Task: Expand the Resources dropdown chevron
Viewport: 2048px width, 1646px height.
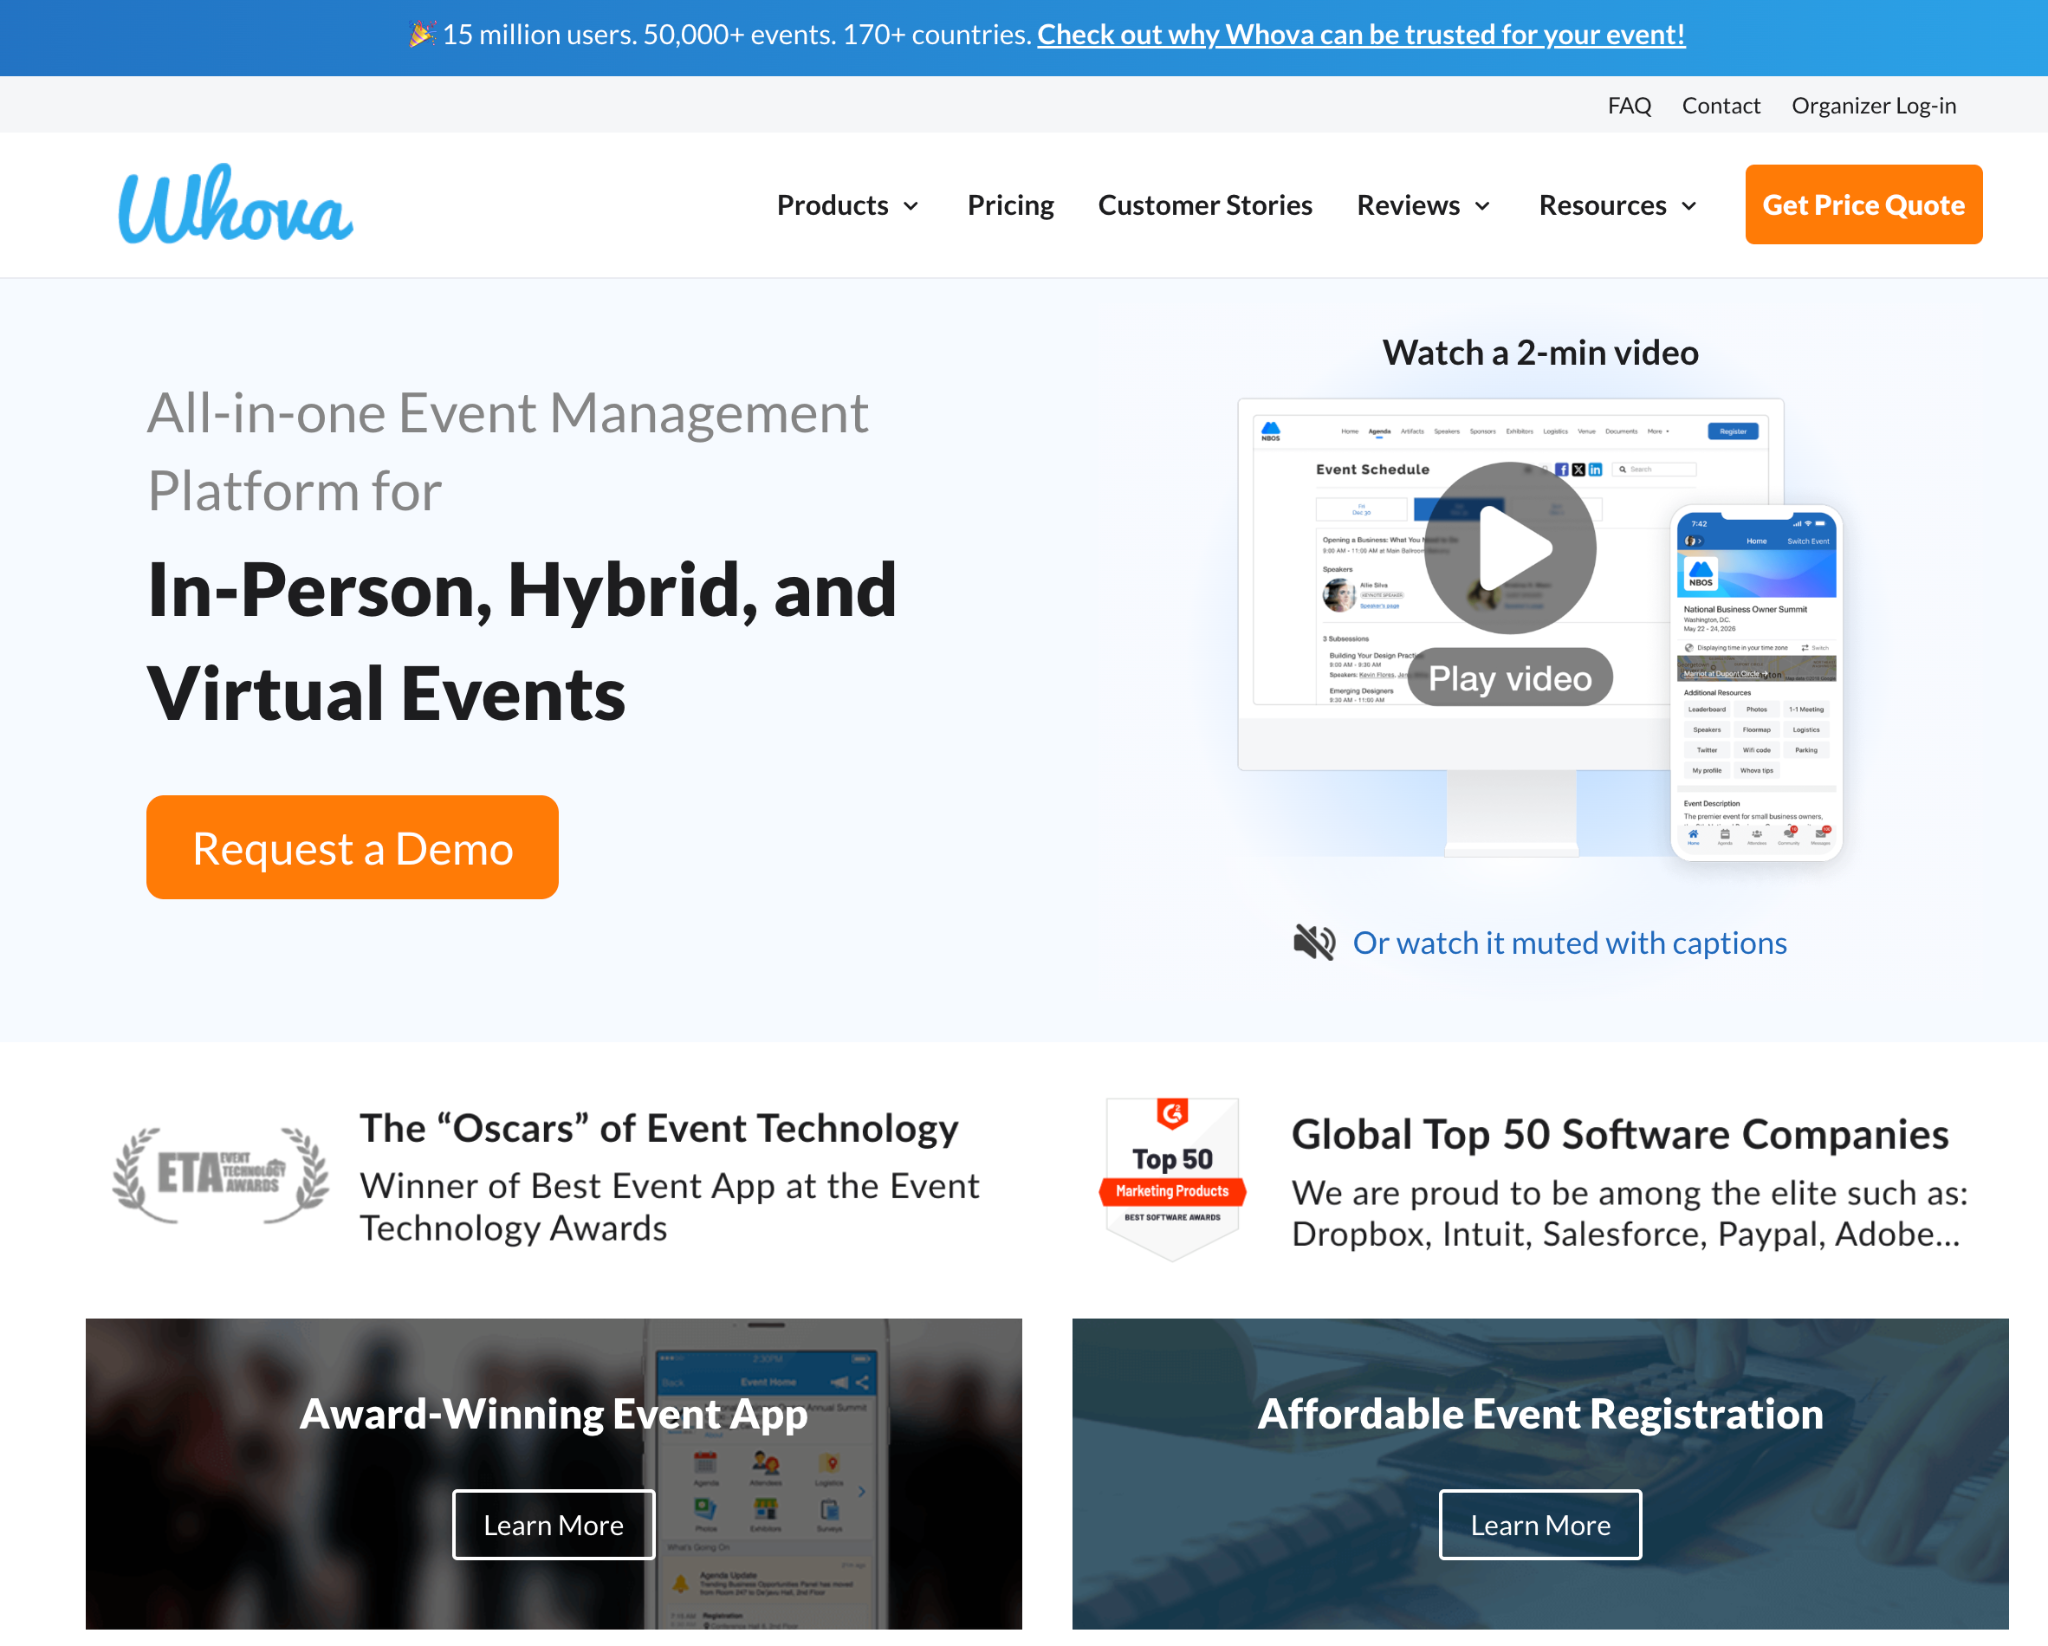Action: (1689, 206)
